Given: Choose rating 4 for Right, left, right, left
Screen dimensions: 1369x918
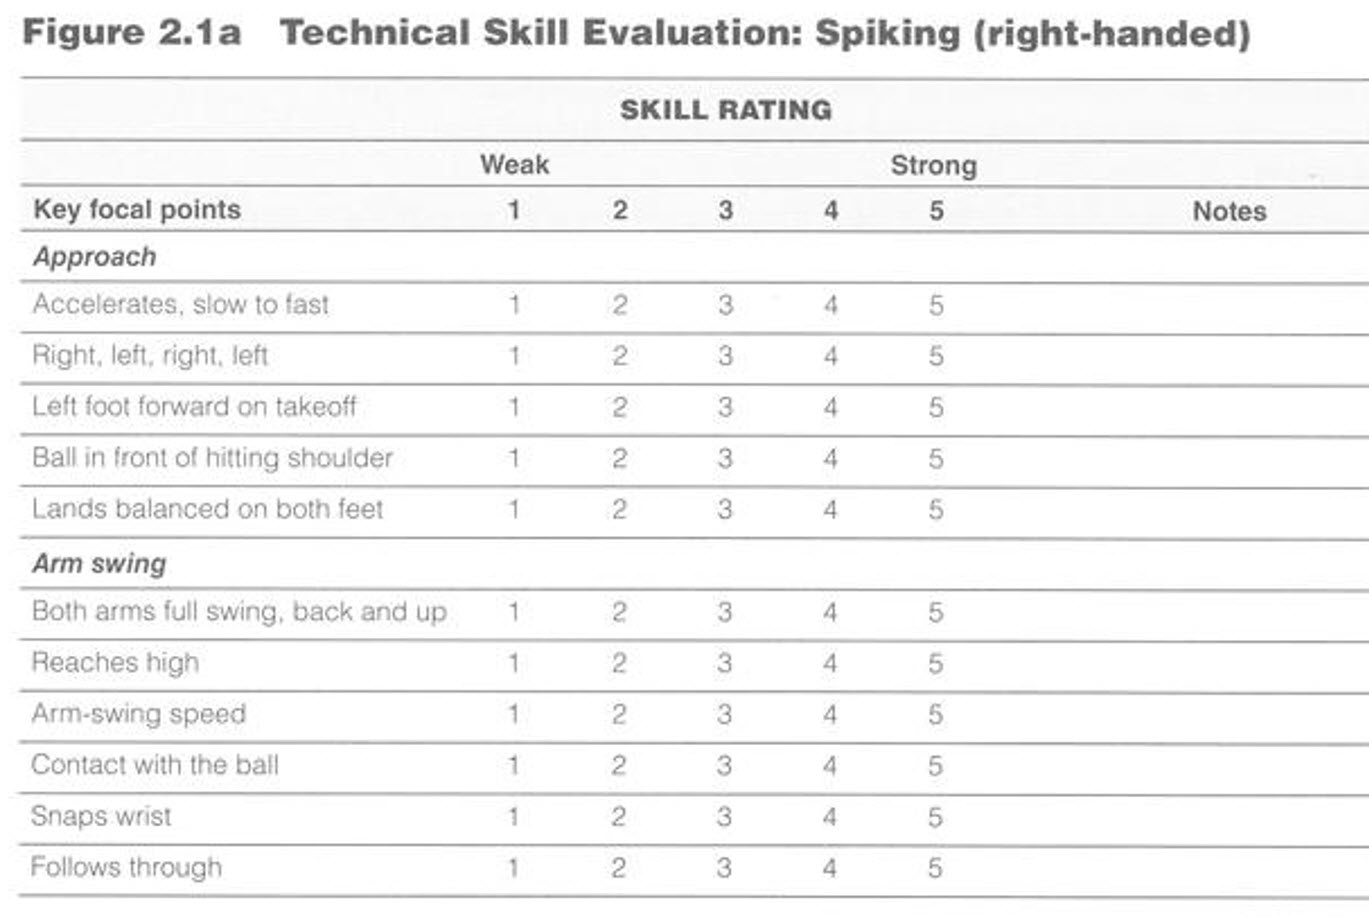Looking at the screenshot, I should [830, 356].
